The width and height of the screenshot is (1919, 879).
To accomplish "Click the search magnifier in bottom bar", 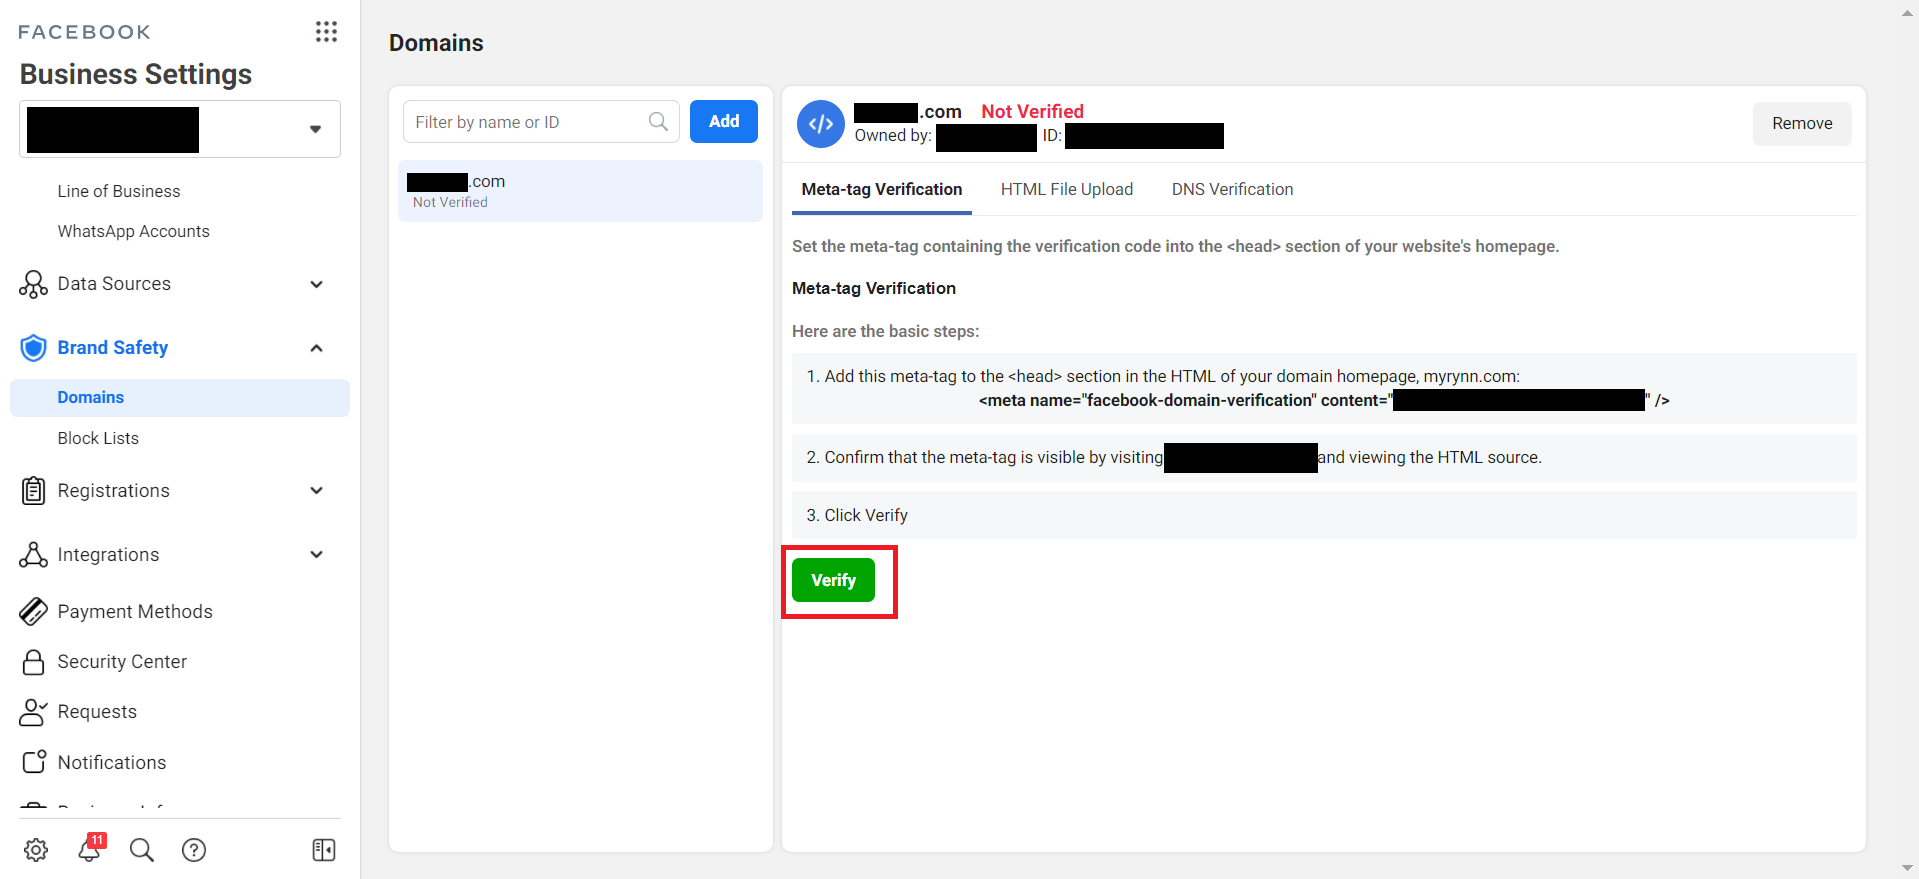I will [x=142, y=850].
